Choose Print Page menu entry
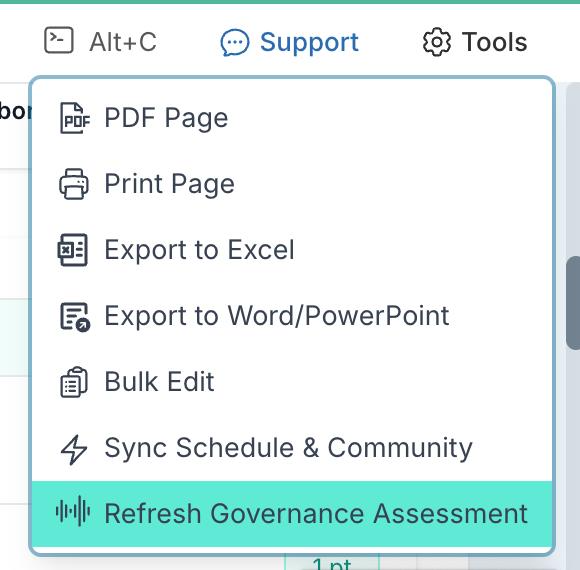 pos(292,184)
